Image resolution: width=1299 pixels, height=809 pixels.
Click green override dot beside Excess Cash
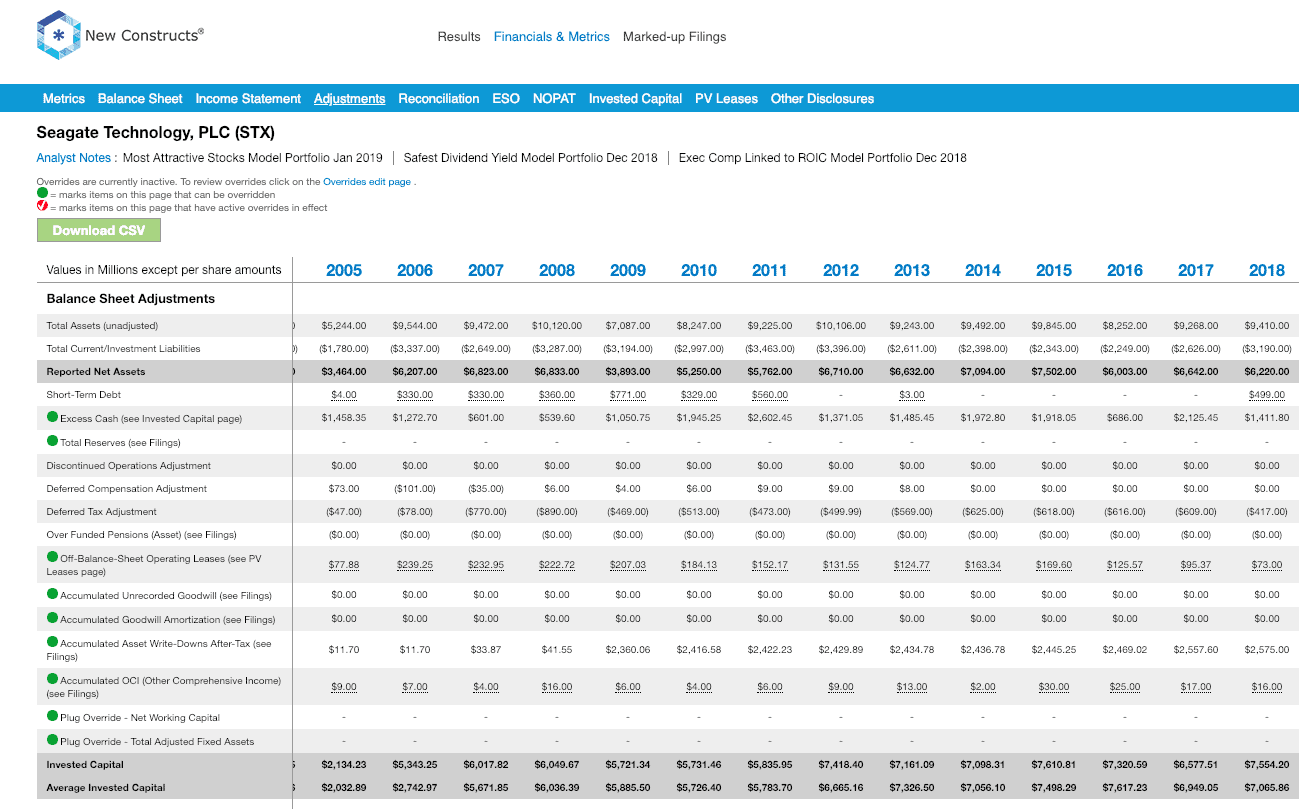tap(53, 417)
